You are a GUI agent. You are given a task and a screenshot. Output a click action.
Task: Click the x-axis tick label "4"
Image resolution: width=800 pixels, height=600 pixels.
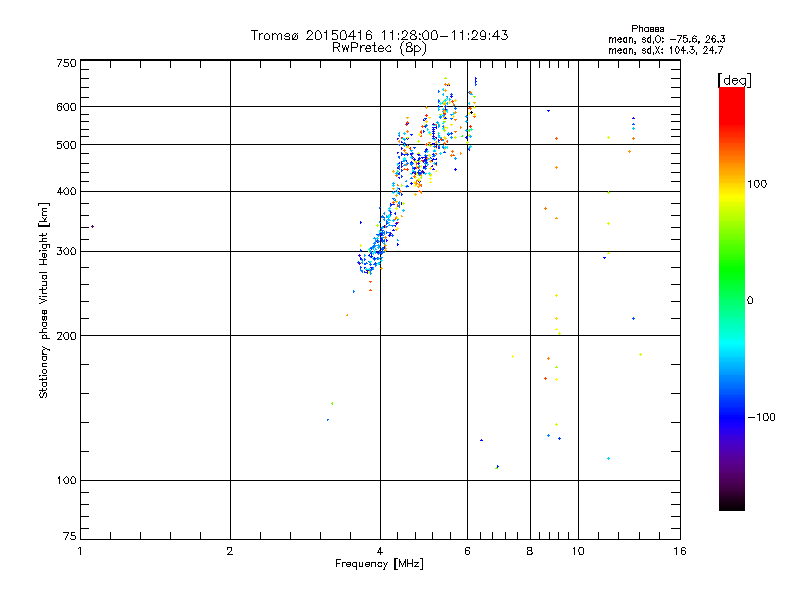coord(380,551)
